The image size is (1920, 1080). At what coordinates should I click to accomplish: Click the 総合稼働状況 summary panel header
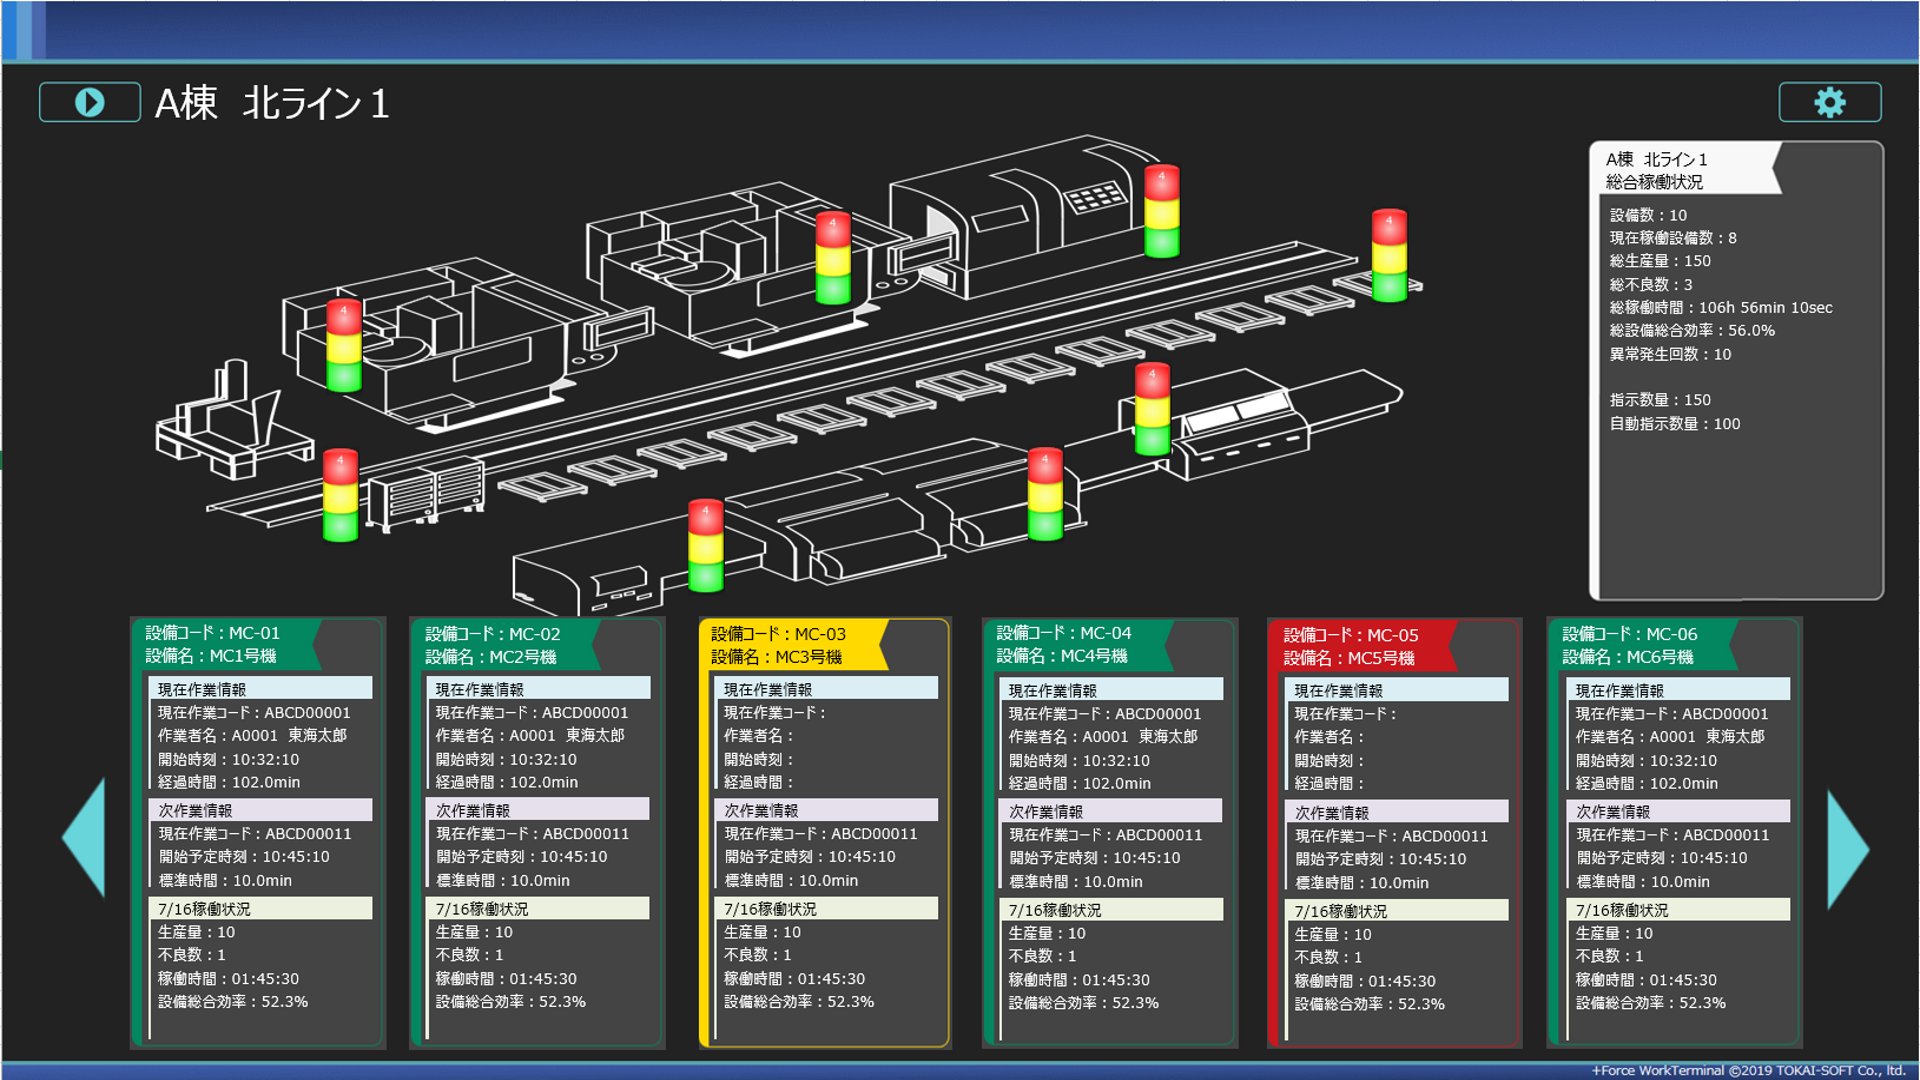coord(1680,170)
